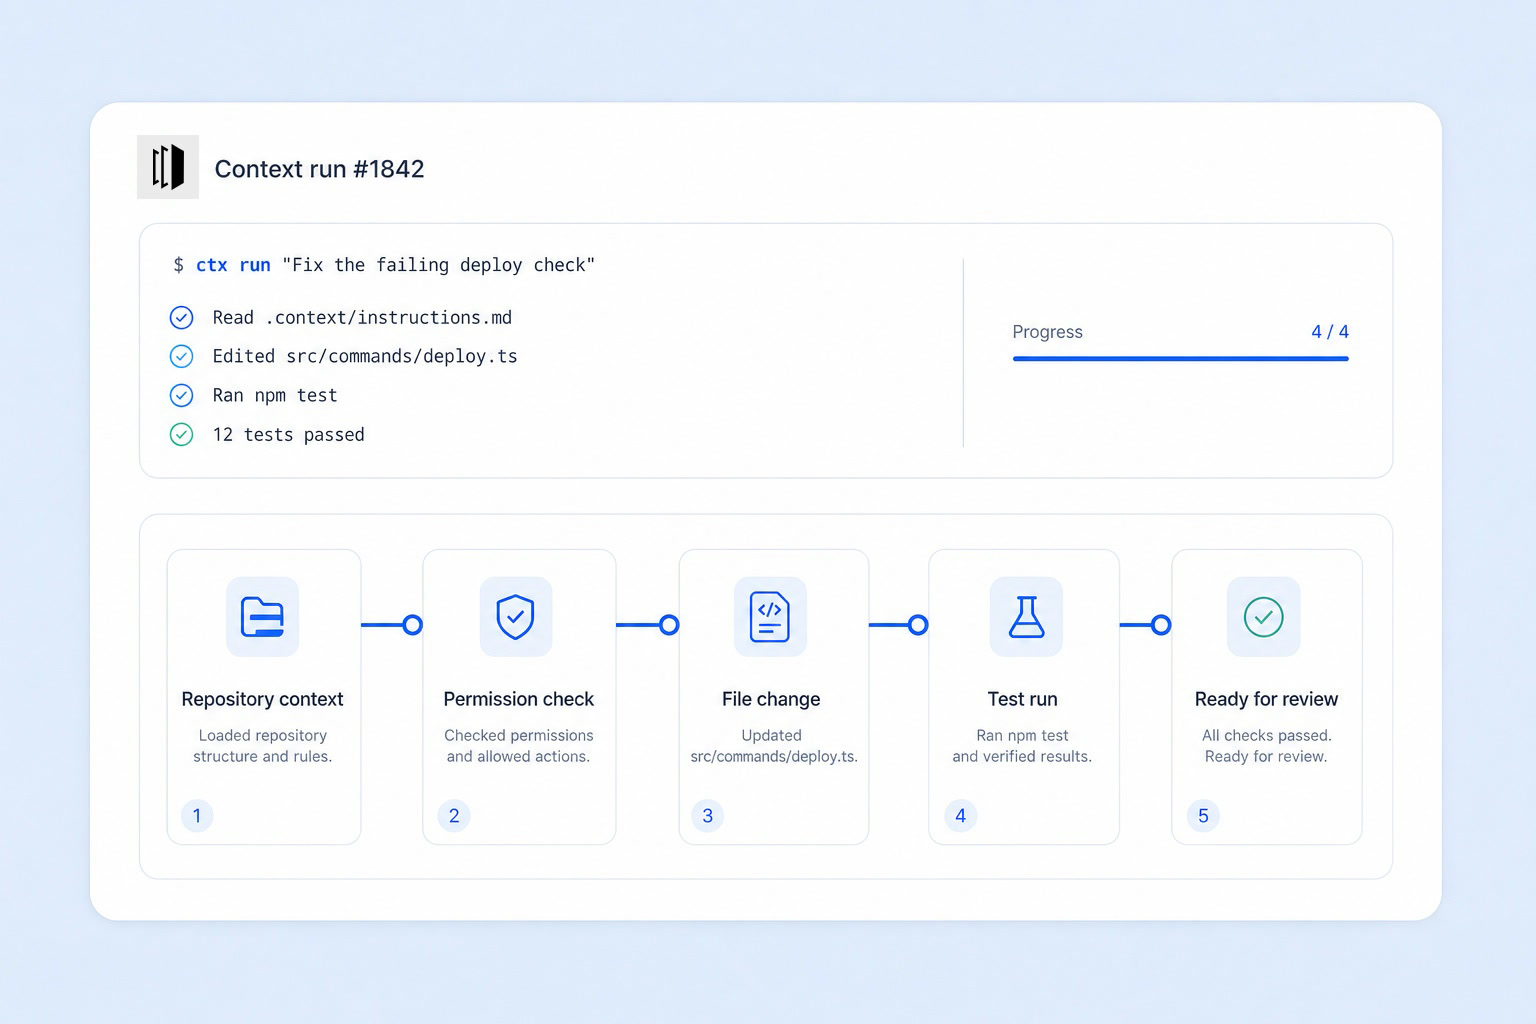Click connector node between Permission check and File change

coord(669,625)
